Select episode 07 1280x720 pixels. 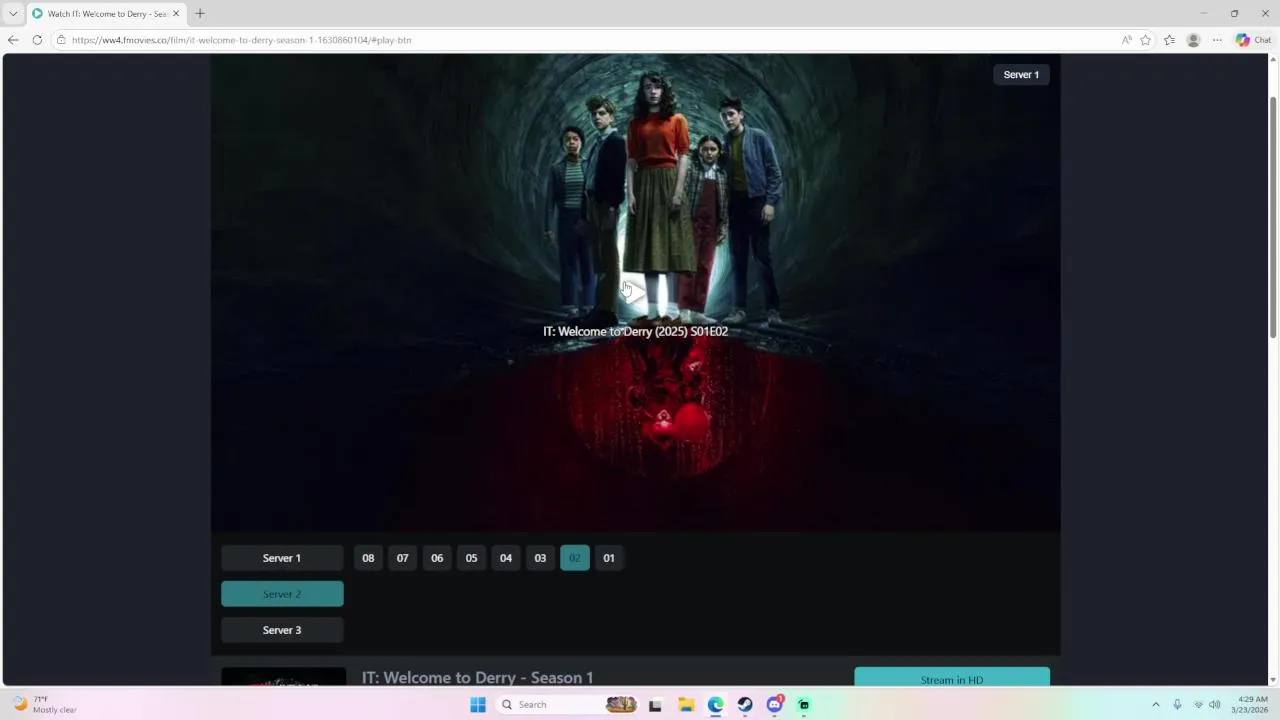pyautogui.click(x=403, y=558)
